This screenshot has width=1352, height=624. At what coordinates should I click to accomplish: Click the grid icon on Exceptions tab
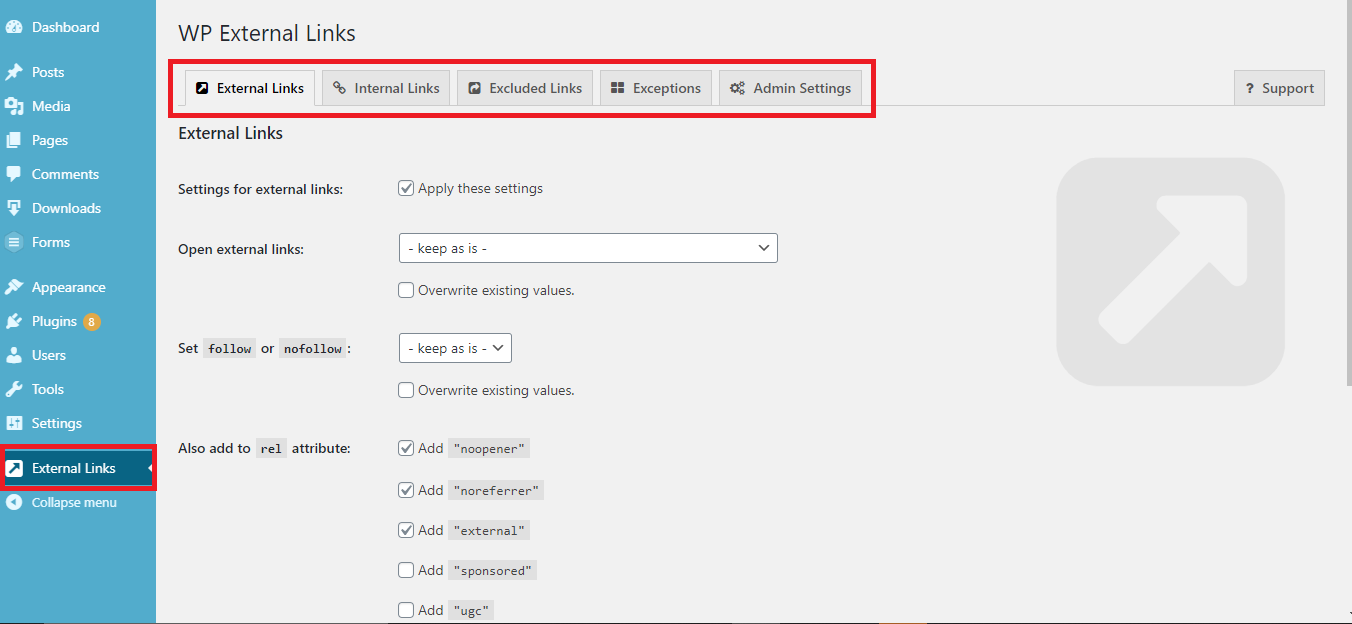(x=618, y=88)
